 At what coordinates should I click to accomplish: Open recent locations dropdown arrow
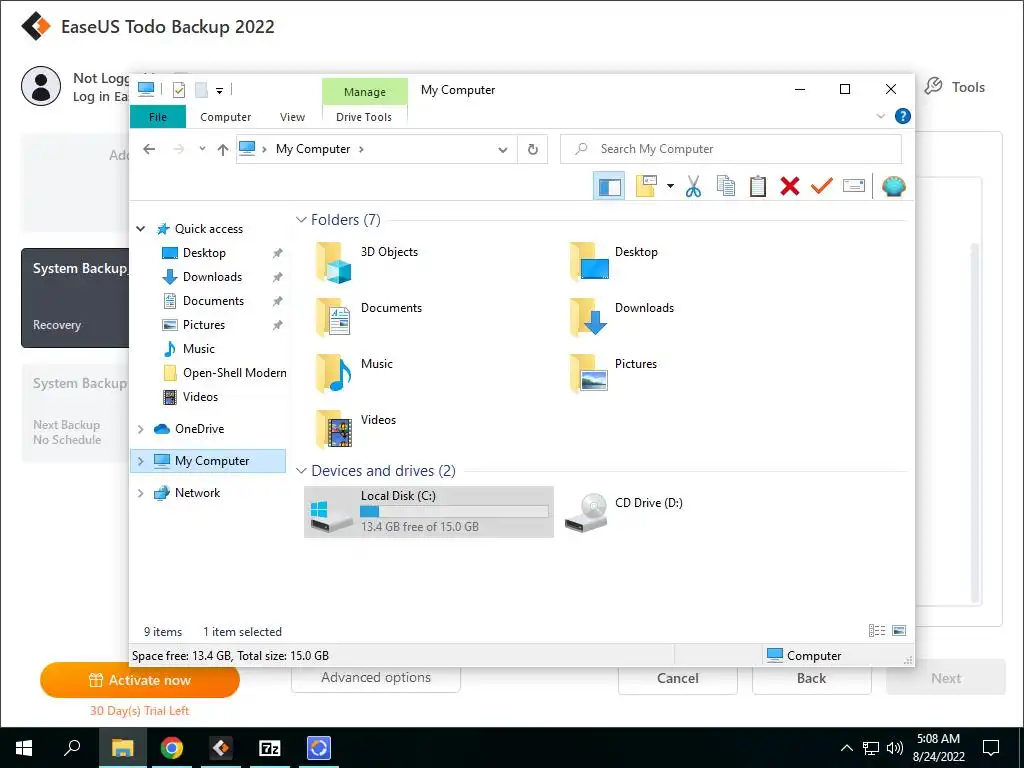(x=202, y=149)
